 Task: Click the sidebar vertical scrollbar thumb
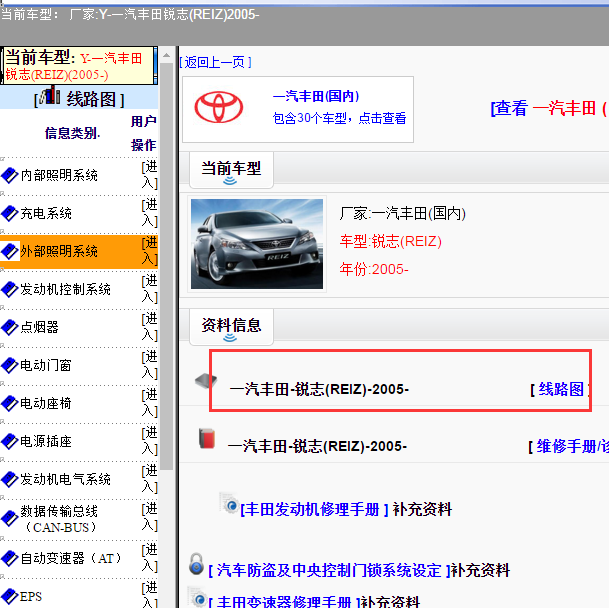[x=167, y=266]
